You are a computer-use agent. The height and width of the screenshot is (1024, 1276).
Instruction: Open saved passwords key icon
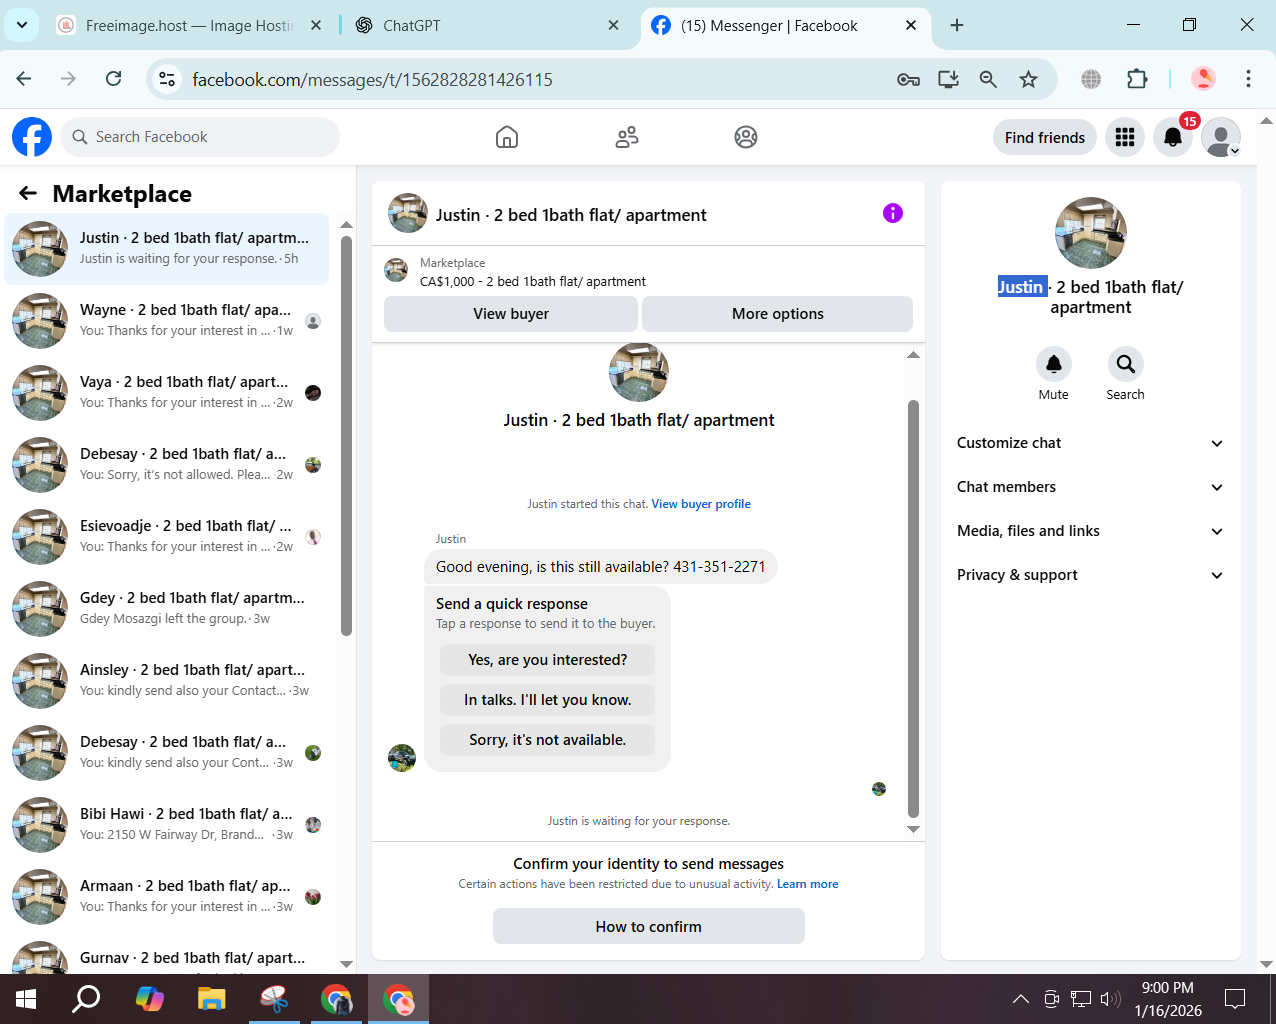click(908, 79)
